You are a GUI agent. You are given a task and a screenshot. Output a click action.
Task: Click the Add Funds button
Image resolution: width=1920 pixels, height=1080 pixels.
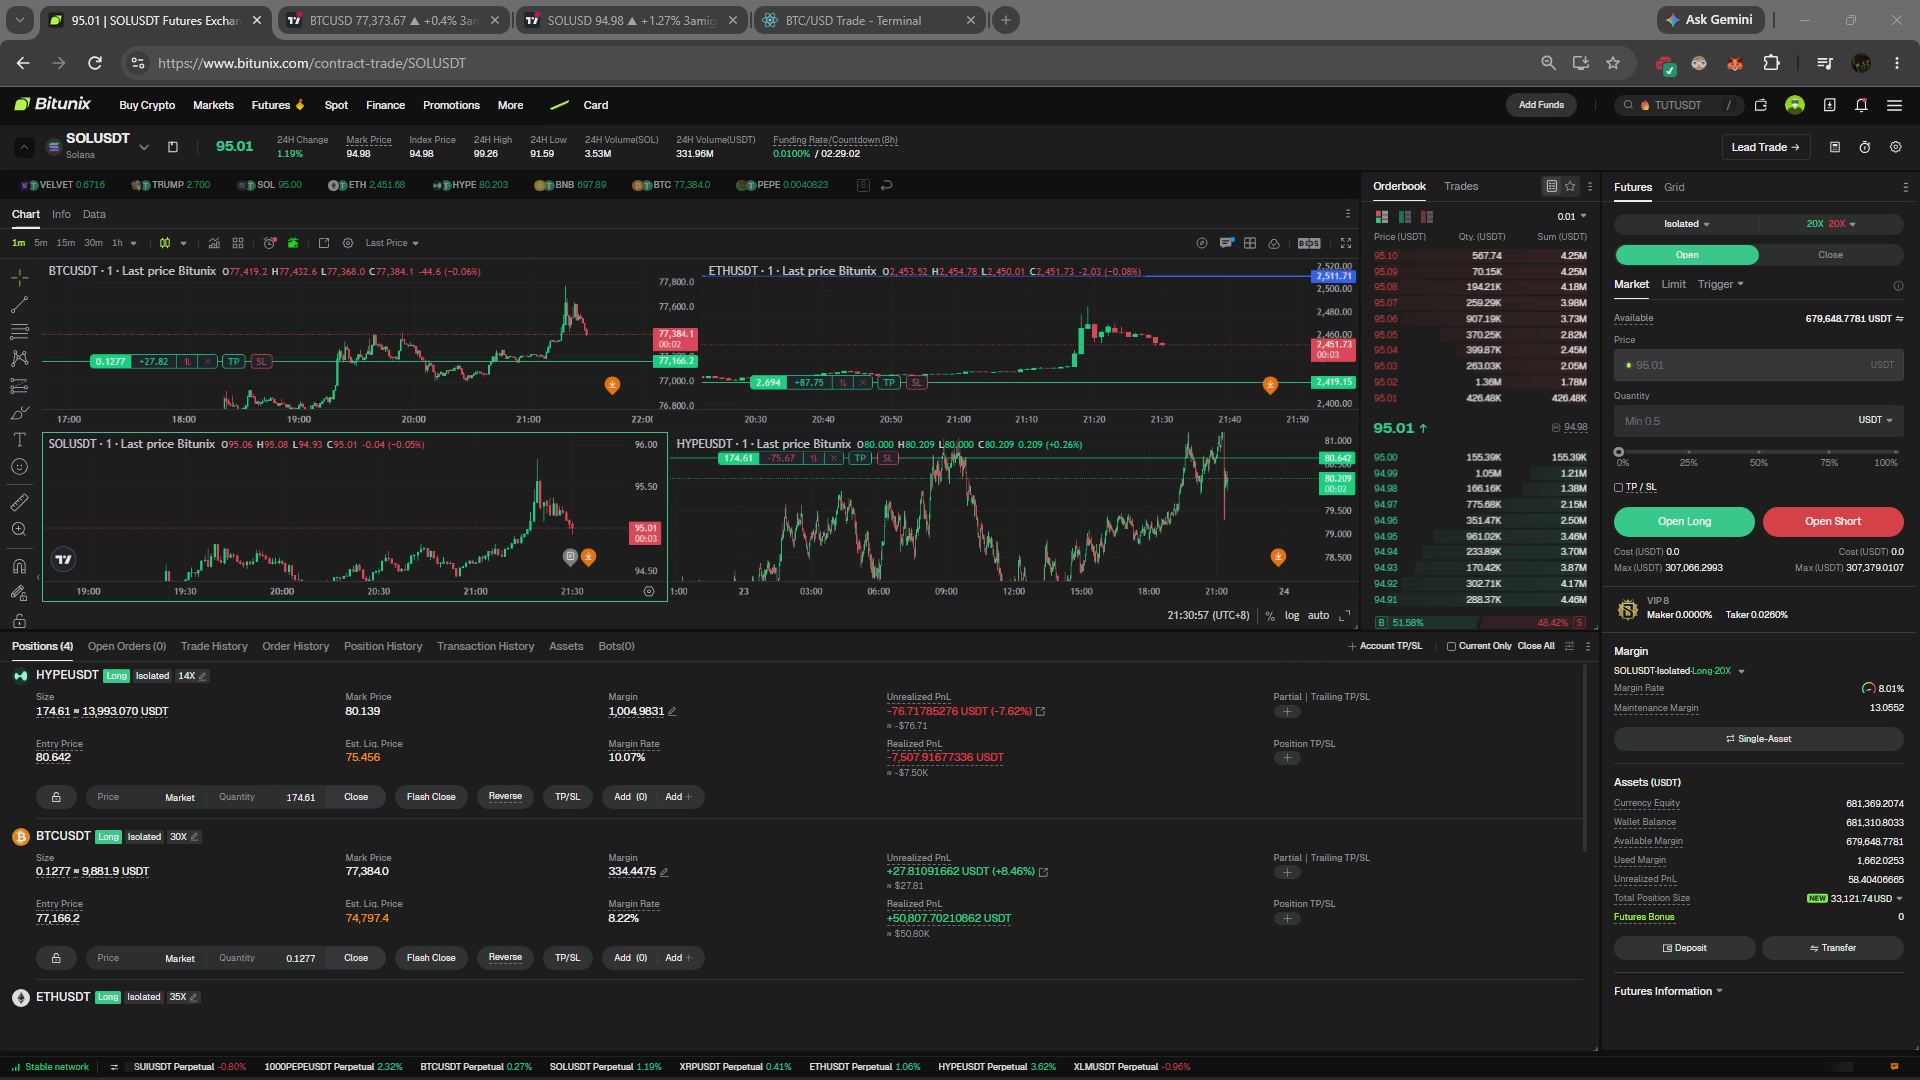point(1541,105)
